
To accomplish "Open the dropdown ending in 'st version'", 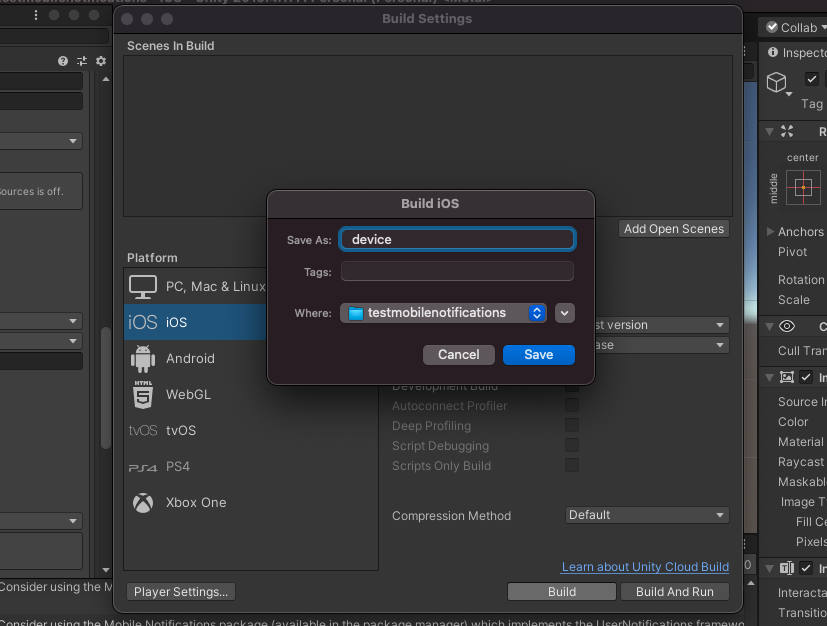I will pos(661,325).
